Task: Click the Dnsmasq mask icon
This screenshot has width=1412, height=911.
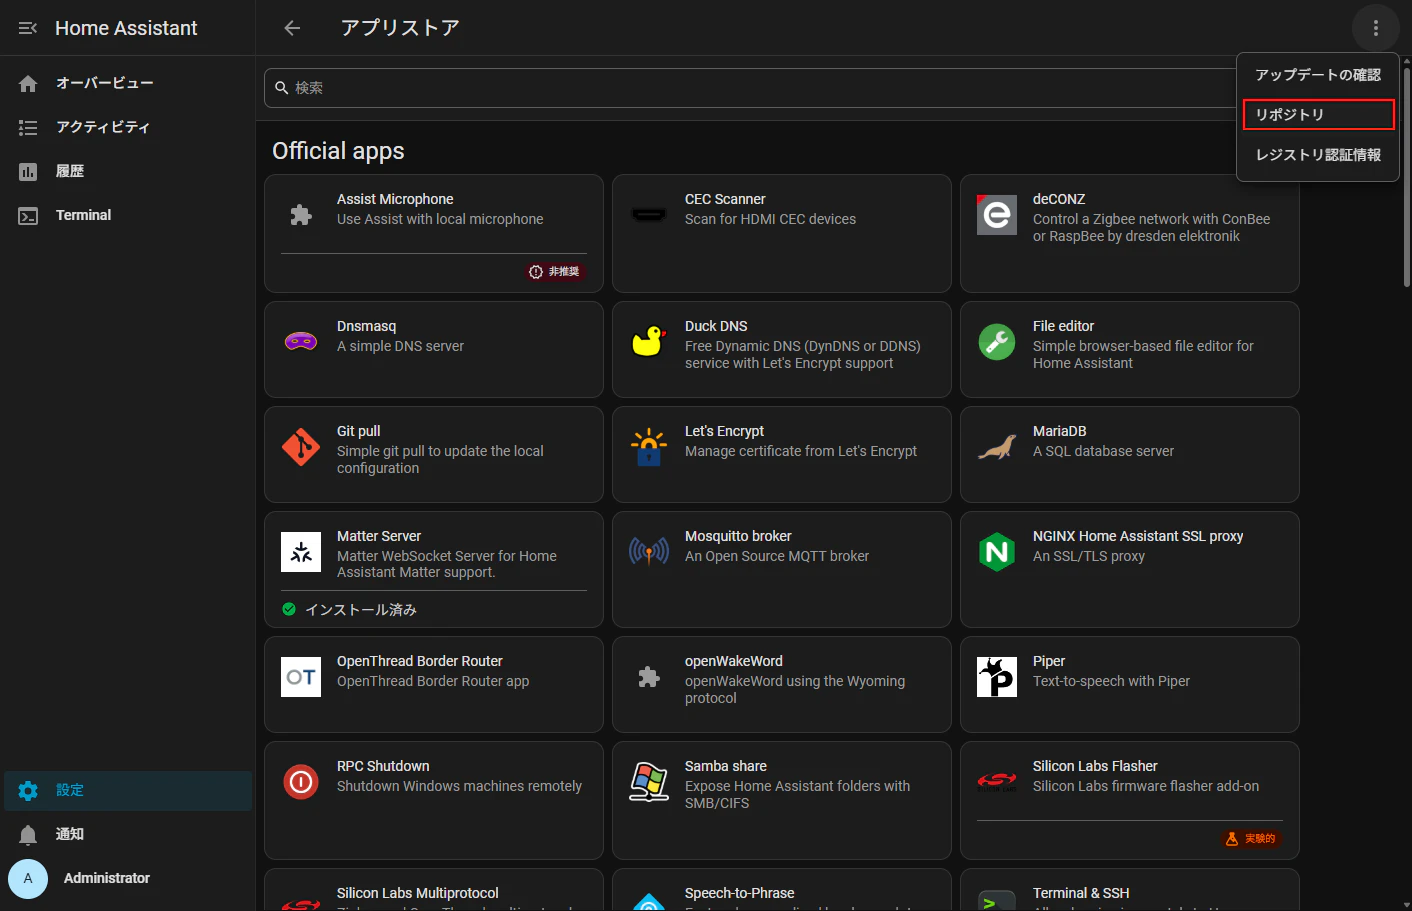Action: pos(301,342)
